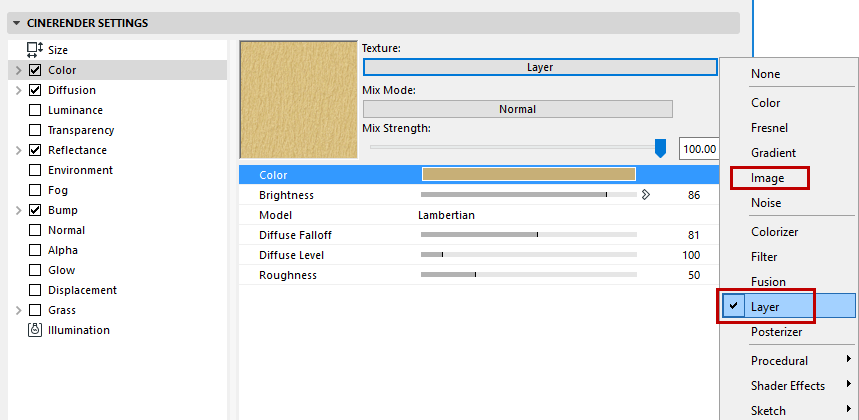The height and width of the screenshot is (420, 859).
Task: Enable the Environment channel checkbox
Action: [x=35, y=170]
